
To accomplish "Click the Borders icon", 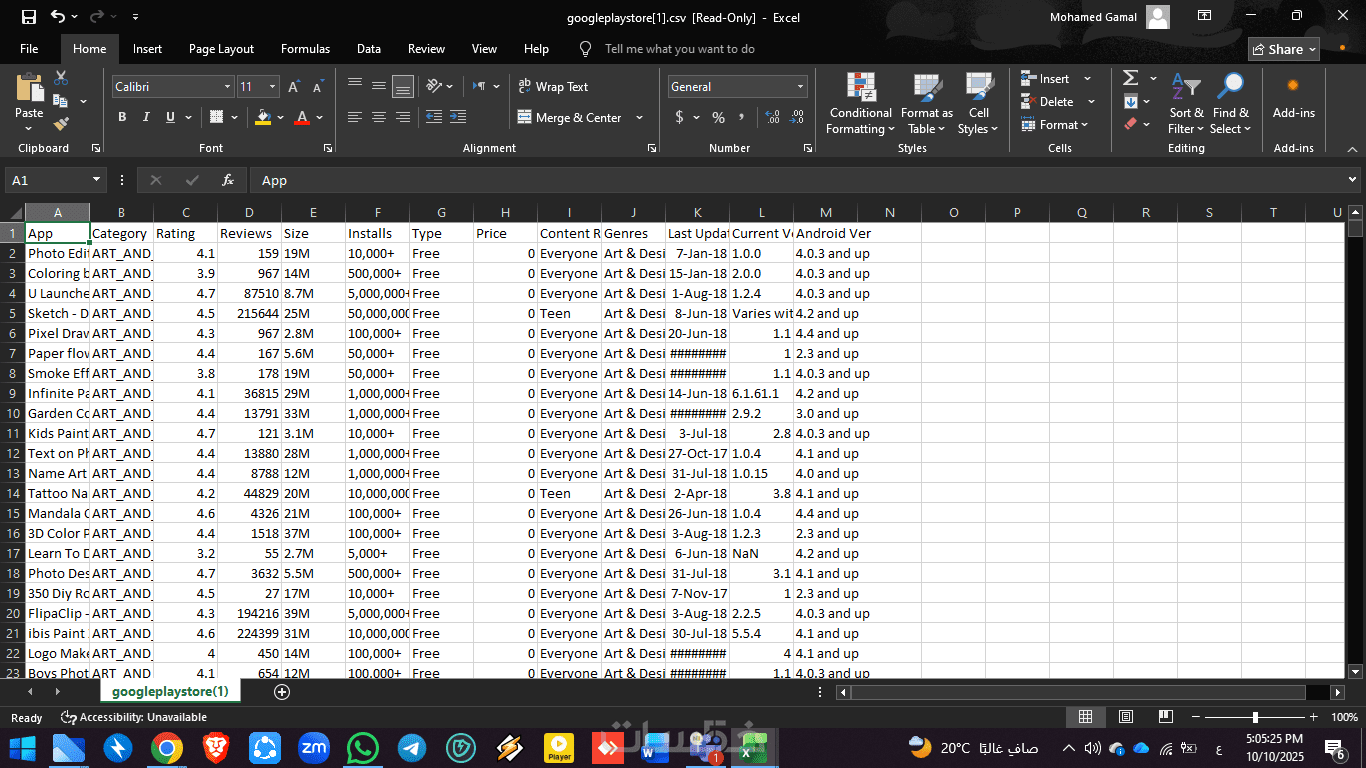I will point(216,117).
